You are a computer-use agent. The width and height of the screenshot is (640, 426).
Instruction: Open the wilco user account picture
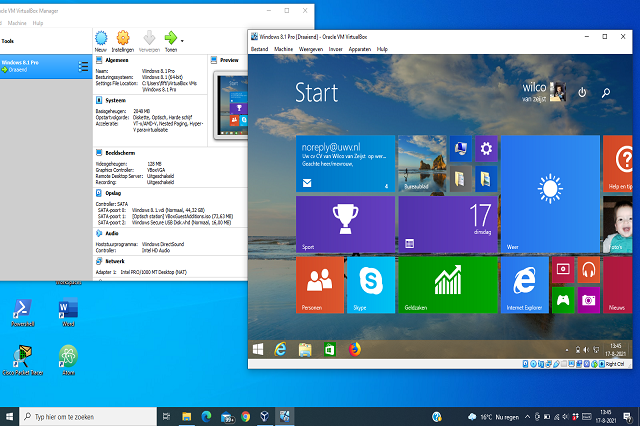click(558, 92)
